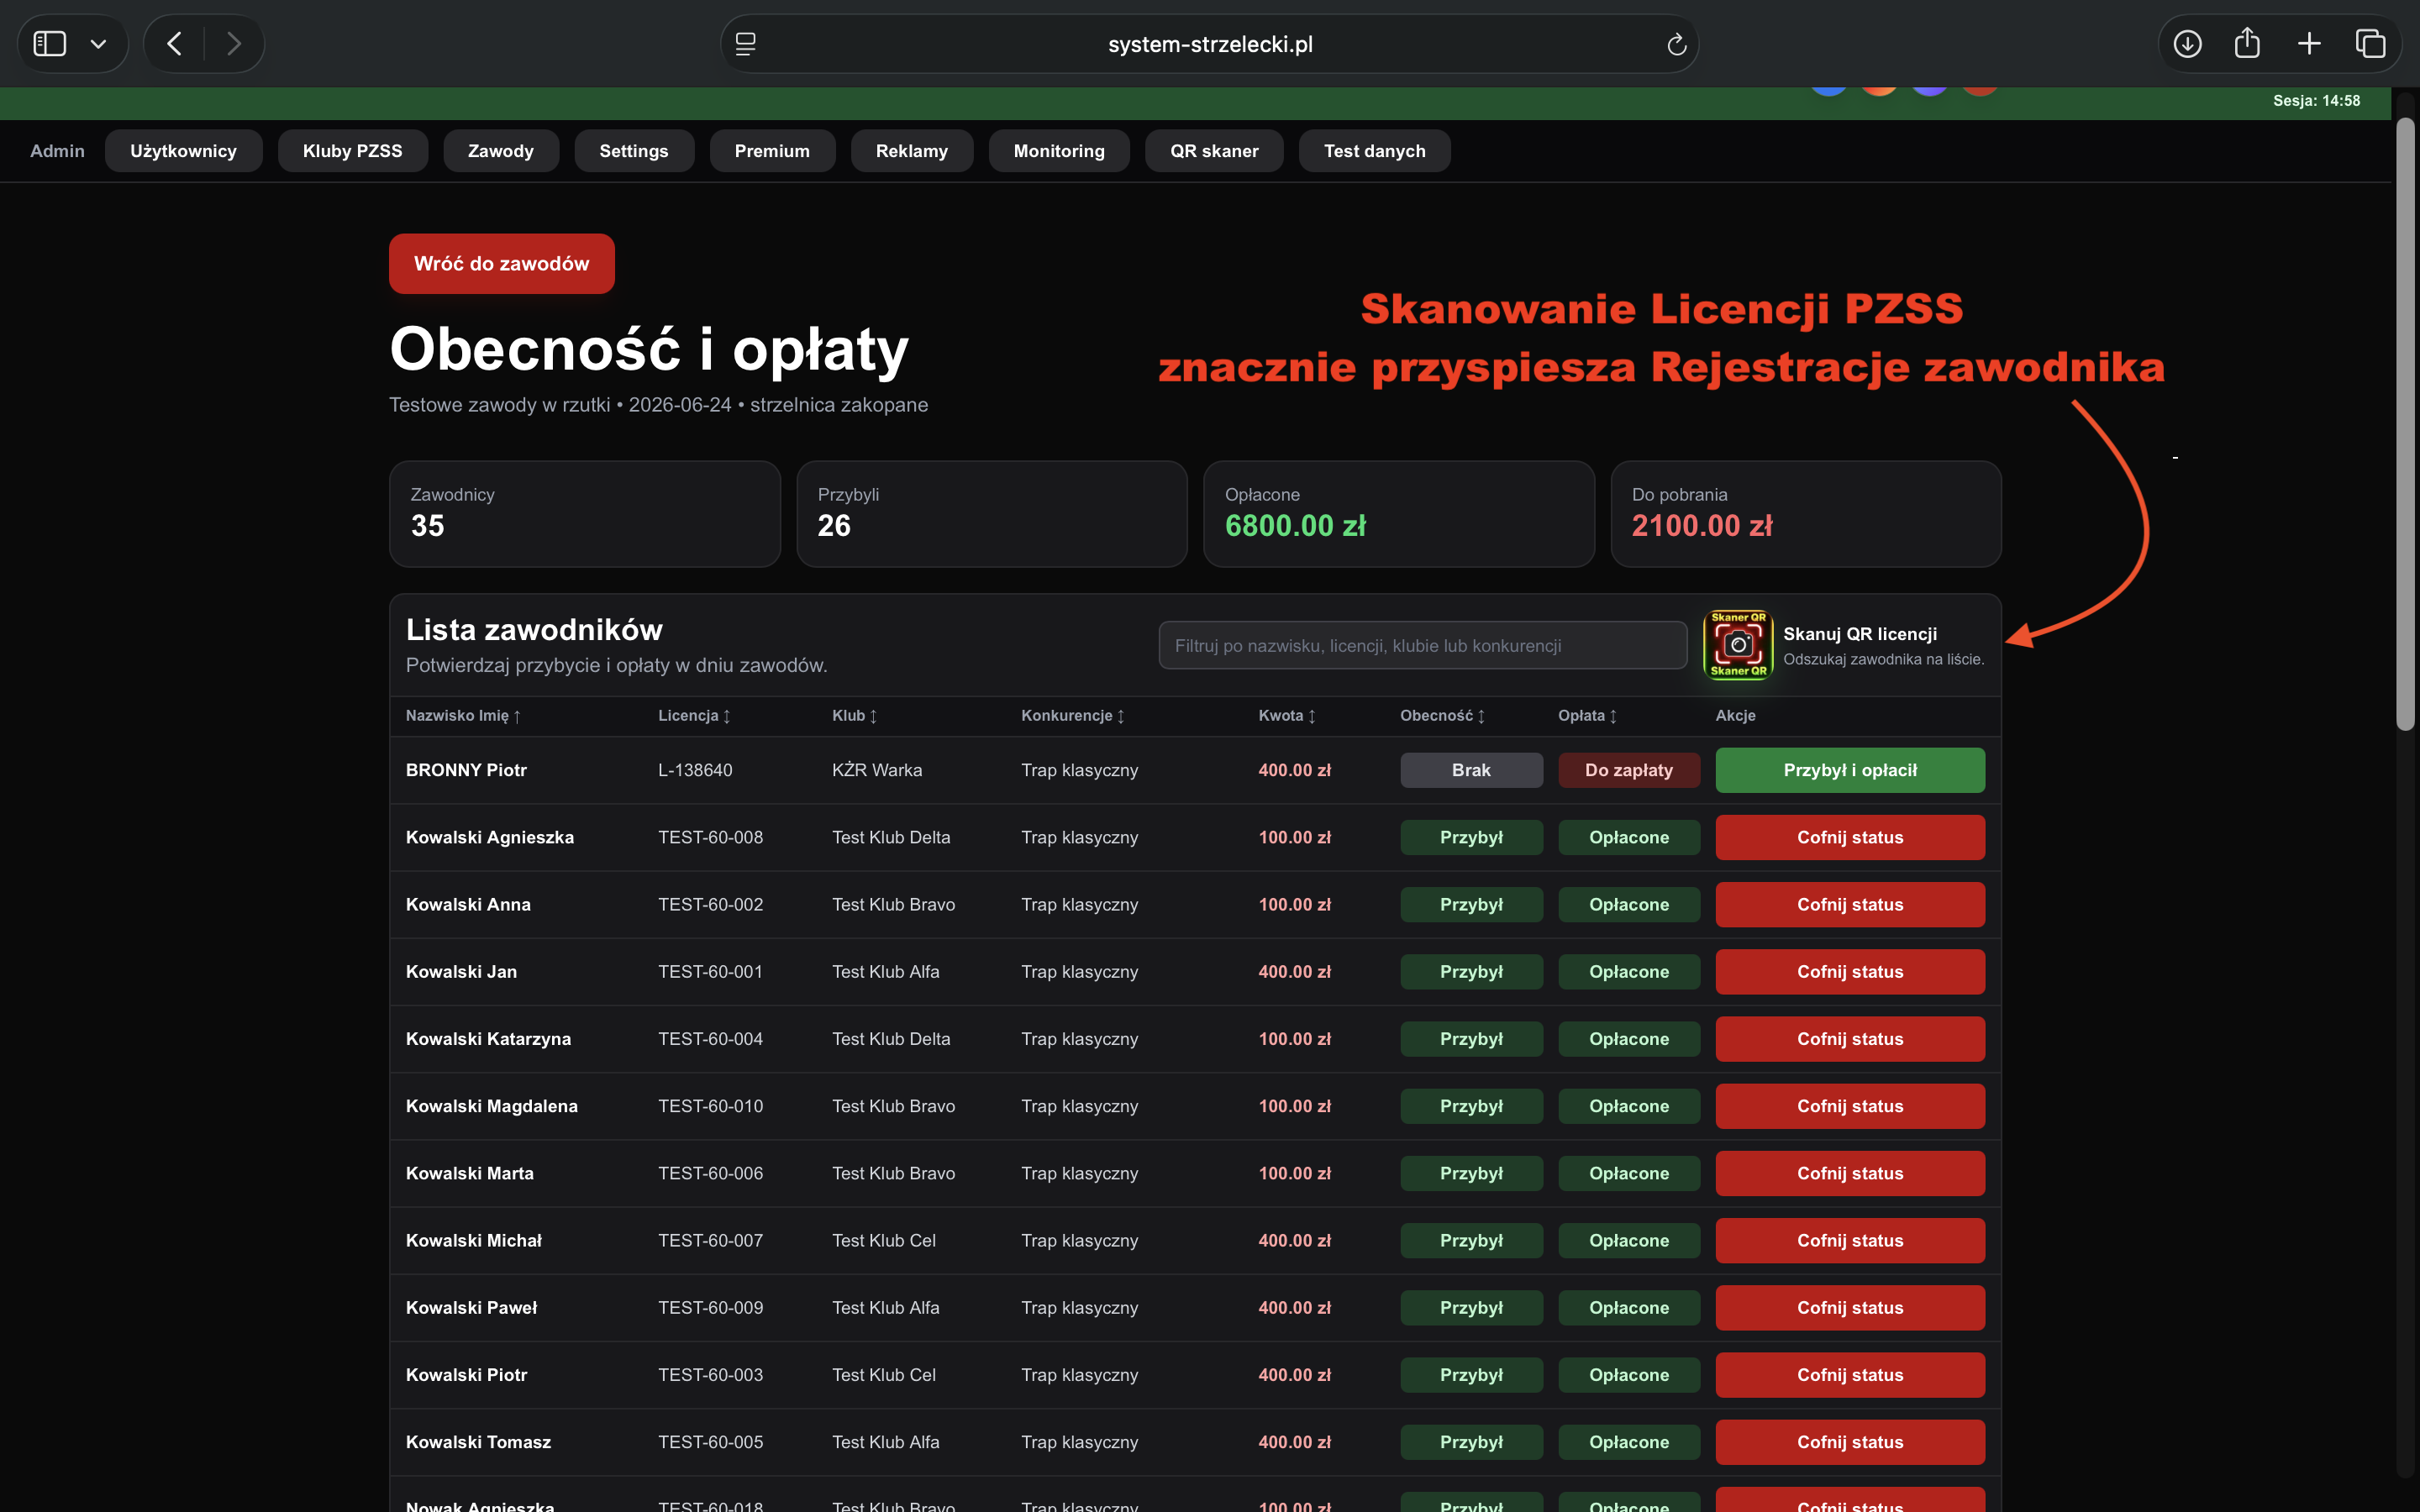
Task: Toggle the Brak attendance badge for BRONNY Piotr
Action: [x=1471, y=770]
